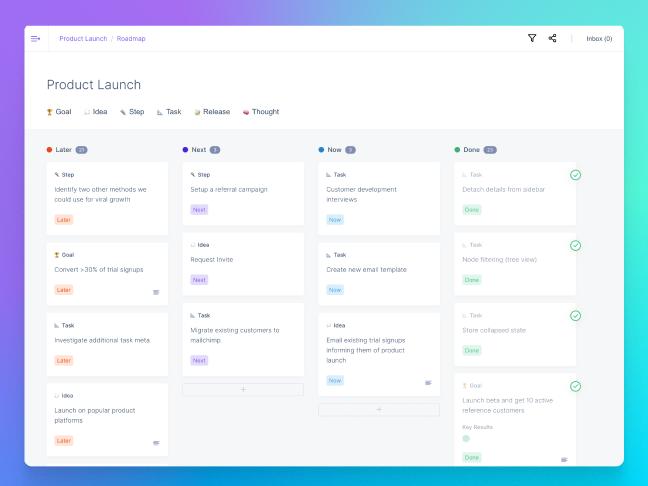Go to Roadmap breadcrumb
The height and width of the screenshot is (486, 648).
point(131,38)
